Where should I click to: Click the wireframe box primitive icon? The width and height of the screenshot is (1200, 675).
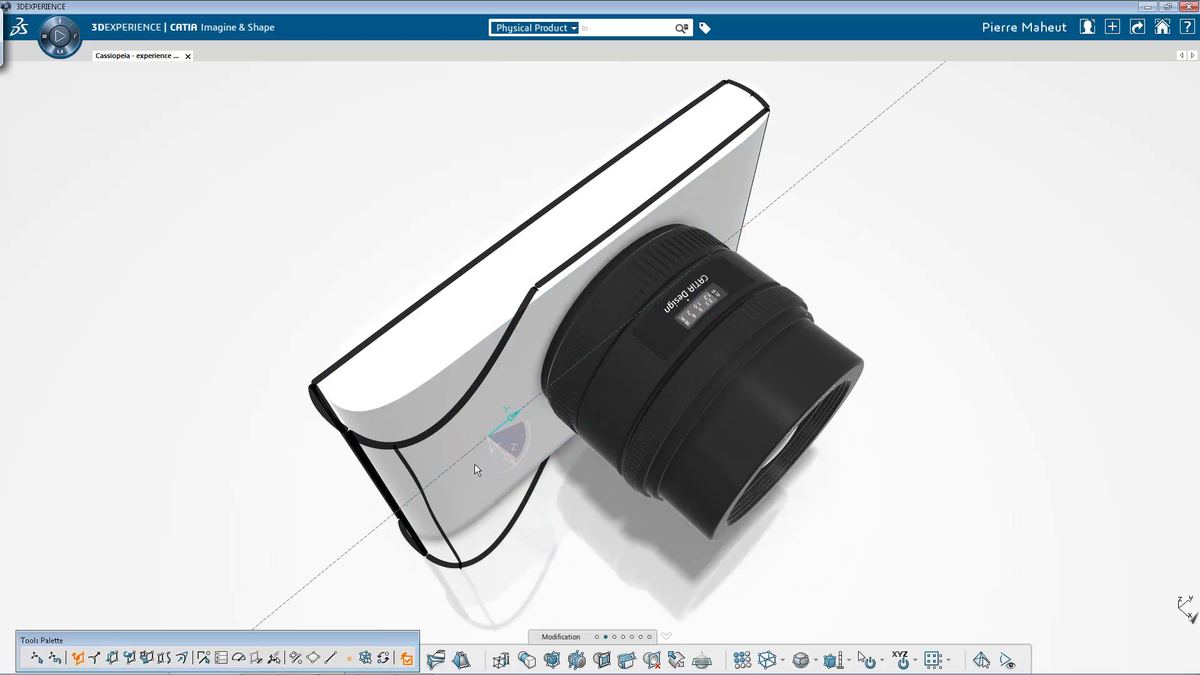(501, 660)
